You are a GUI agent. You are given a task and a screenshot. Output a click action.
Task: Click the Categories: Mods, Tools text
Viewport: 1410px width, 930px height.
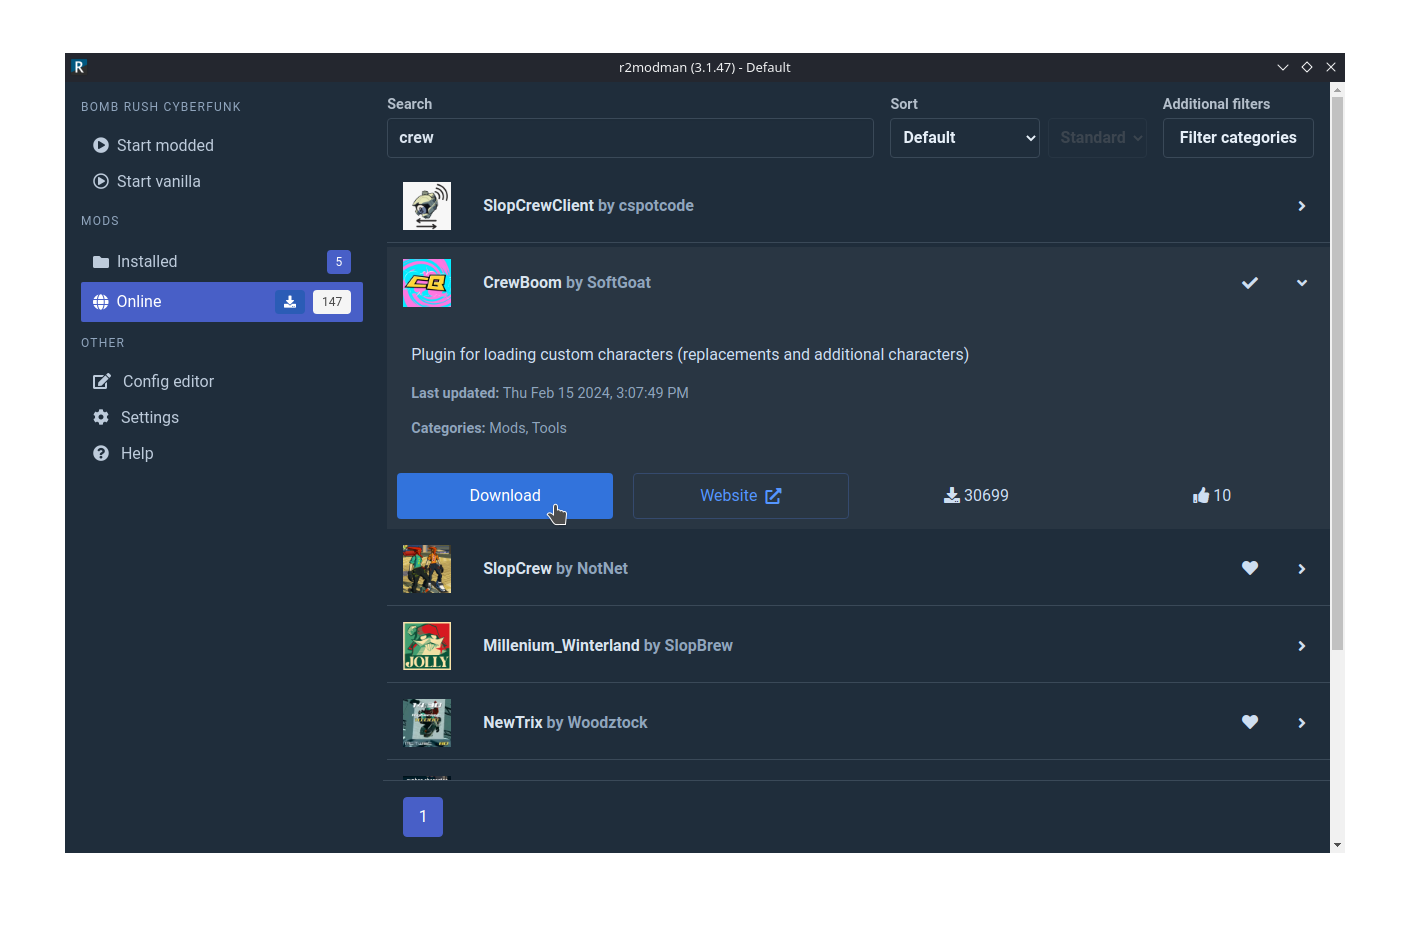489,428
